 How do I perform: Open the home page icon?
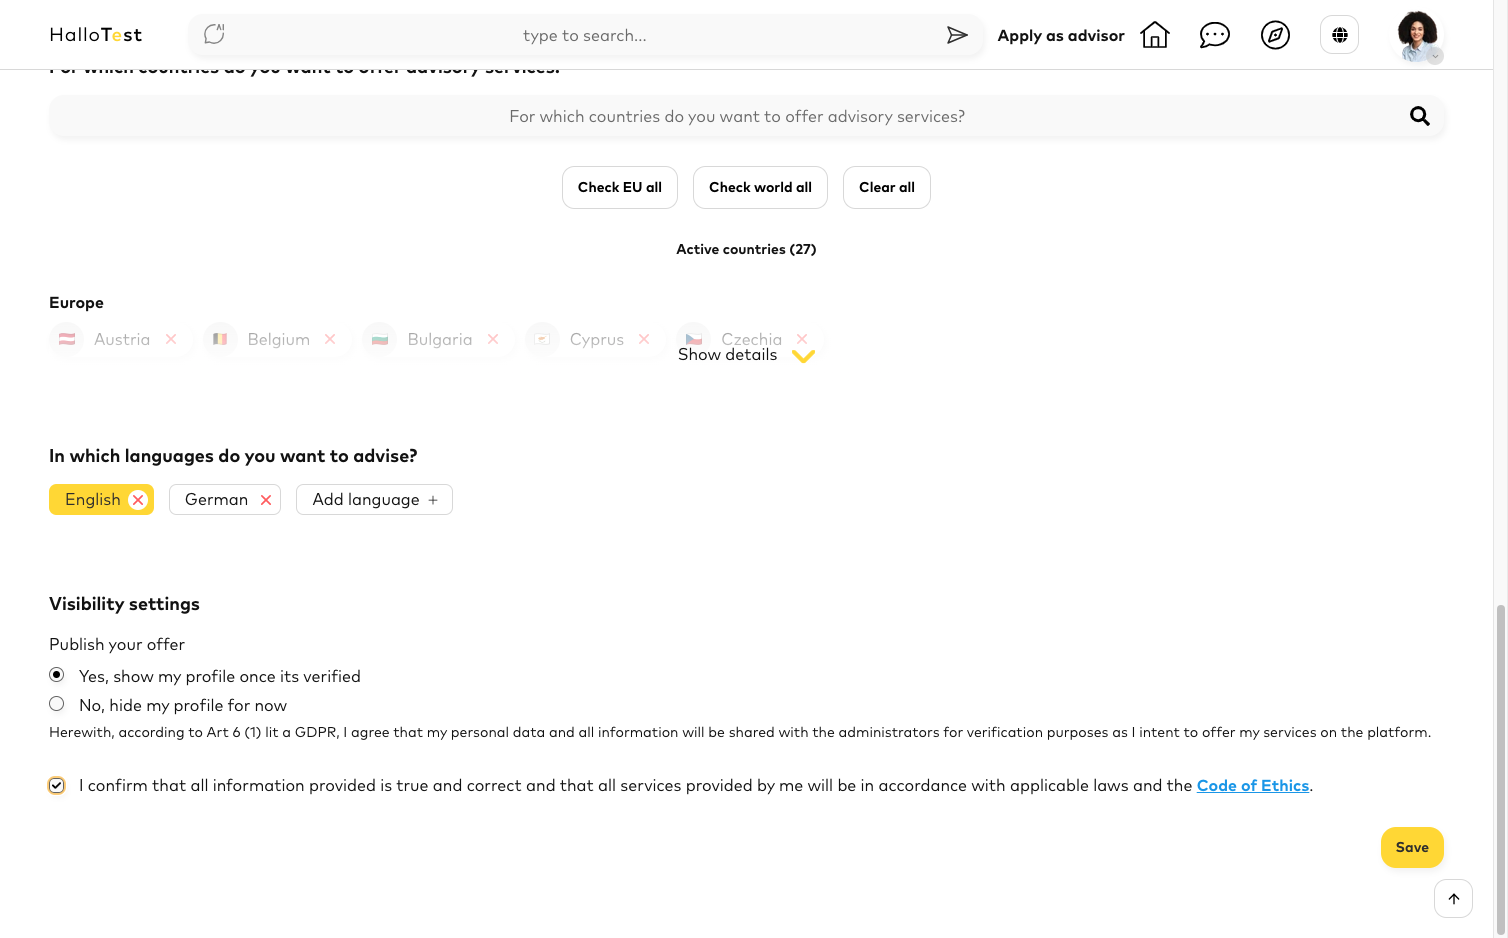(1155, 35)
